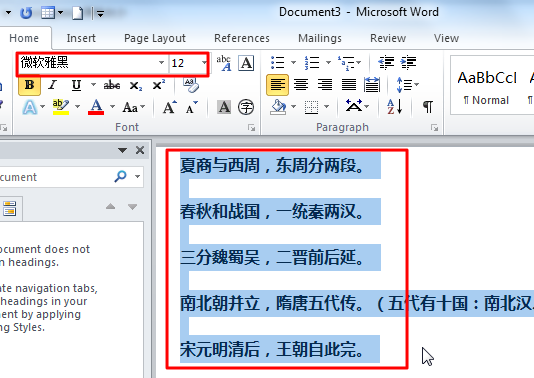
Task: Switch to Home tab
Action: click(24, 38)
